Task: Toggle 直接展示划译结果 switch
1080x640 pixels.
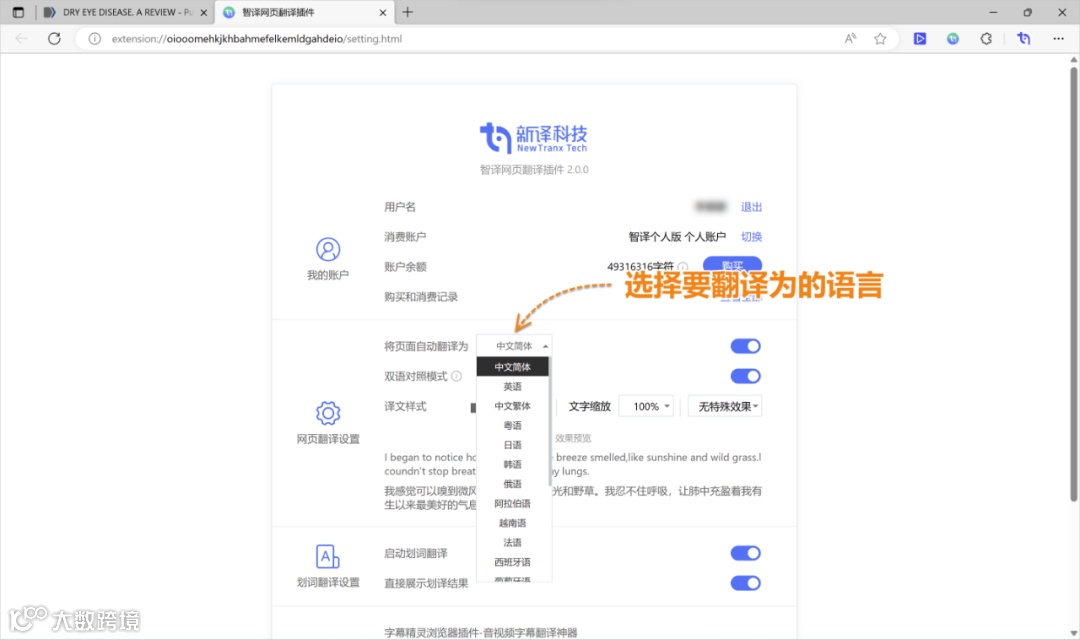Action: (745, 584)
